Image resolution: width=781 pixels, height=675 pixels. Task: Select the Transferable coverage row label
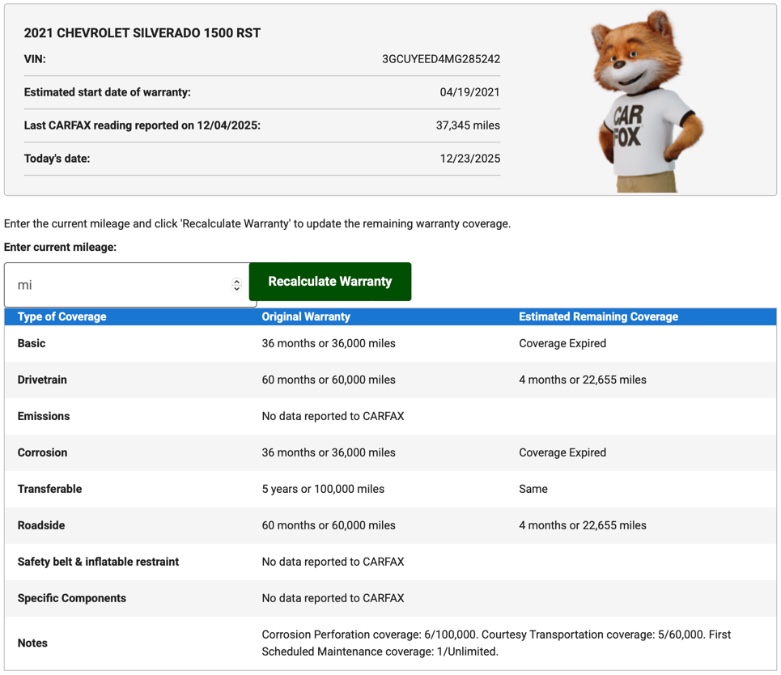(50, 489)
